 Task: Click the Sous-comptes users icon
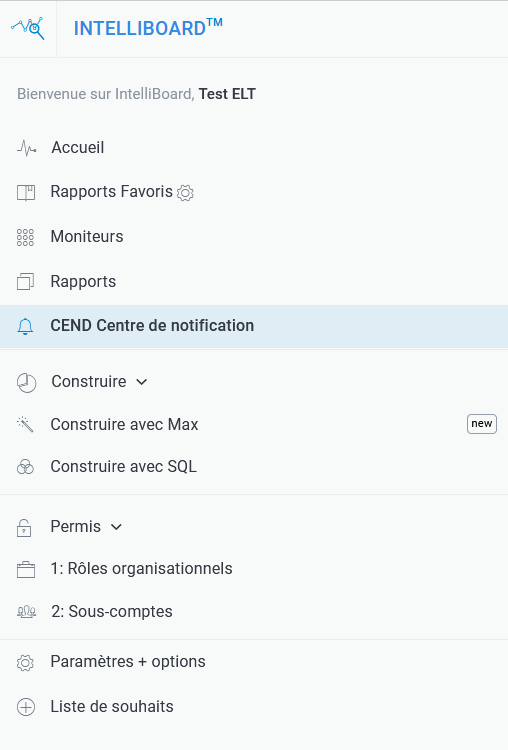pyautogui.click(x=26, y=612)
